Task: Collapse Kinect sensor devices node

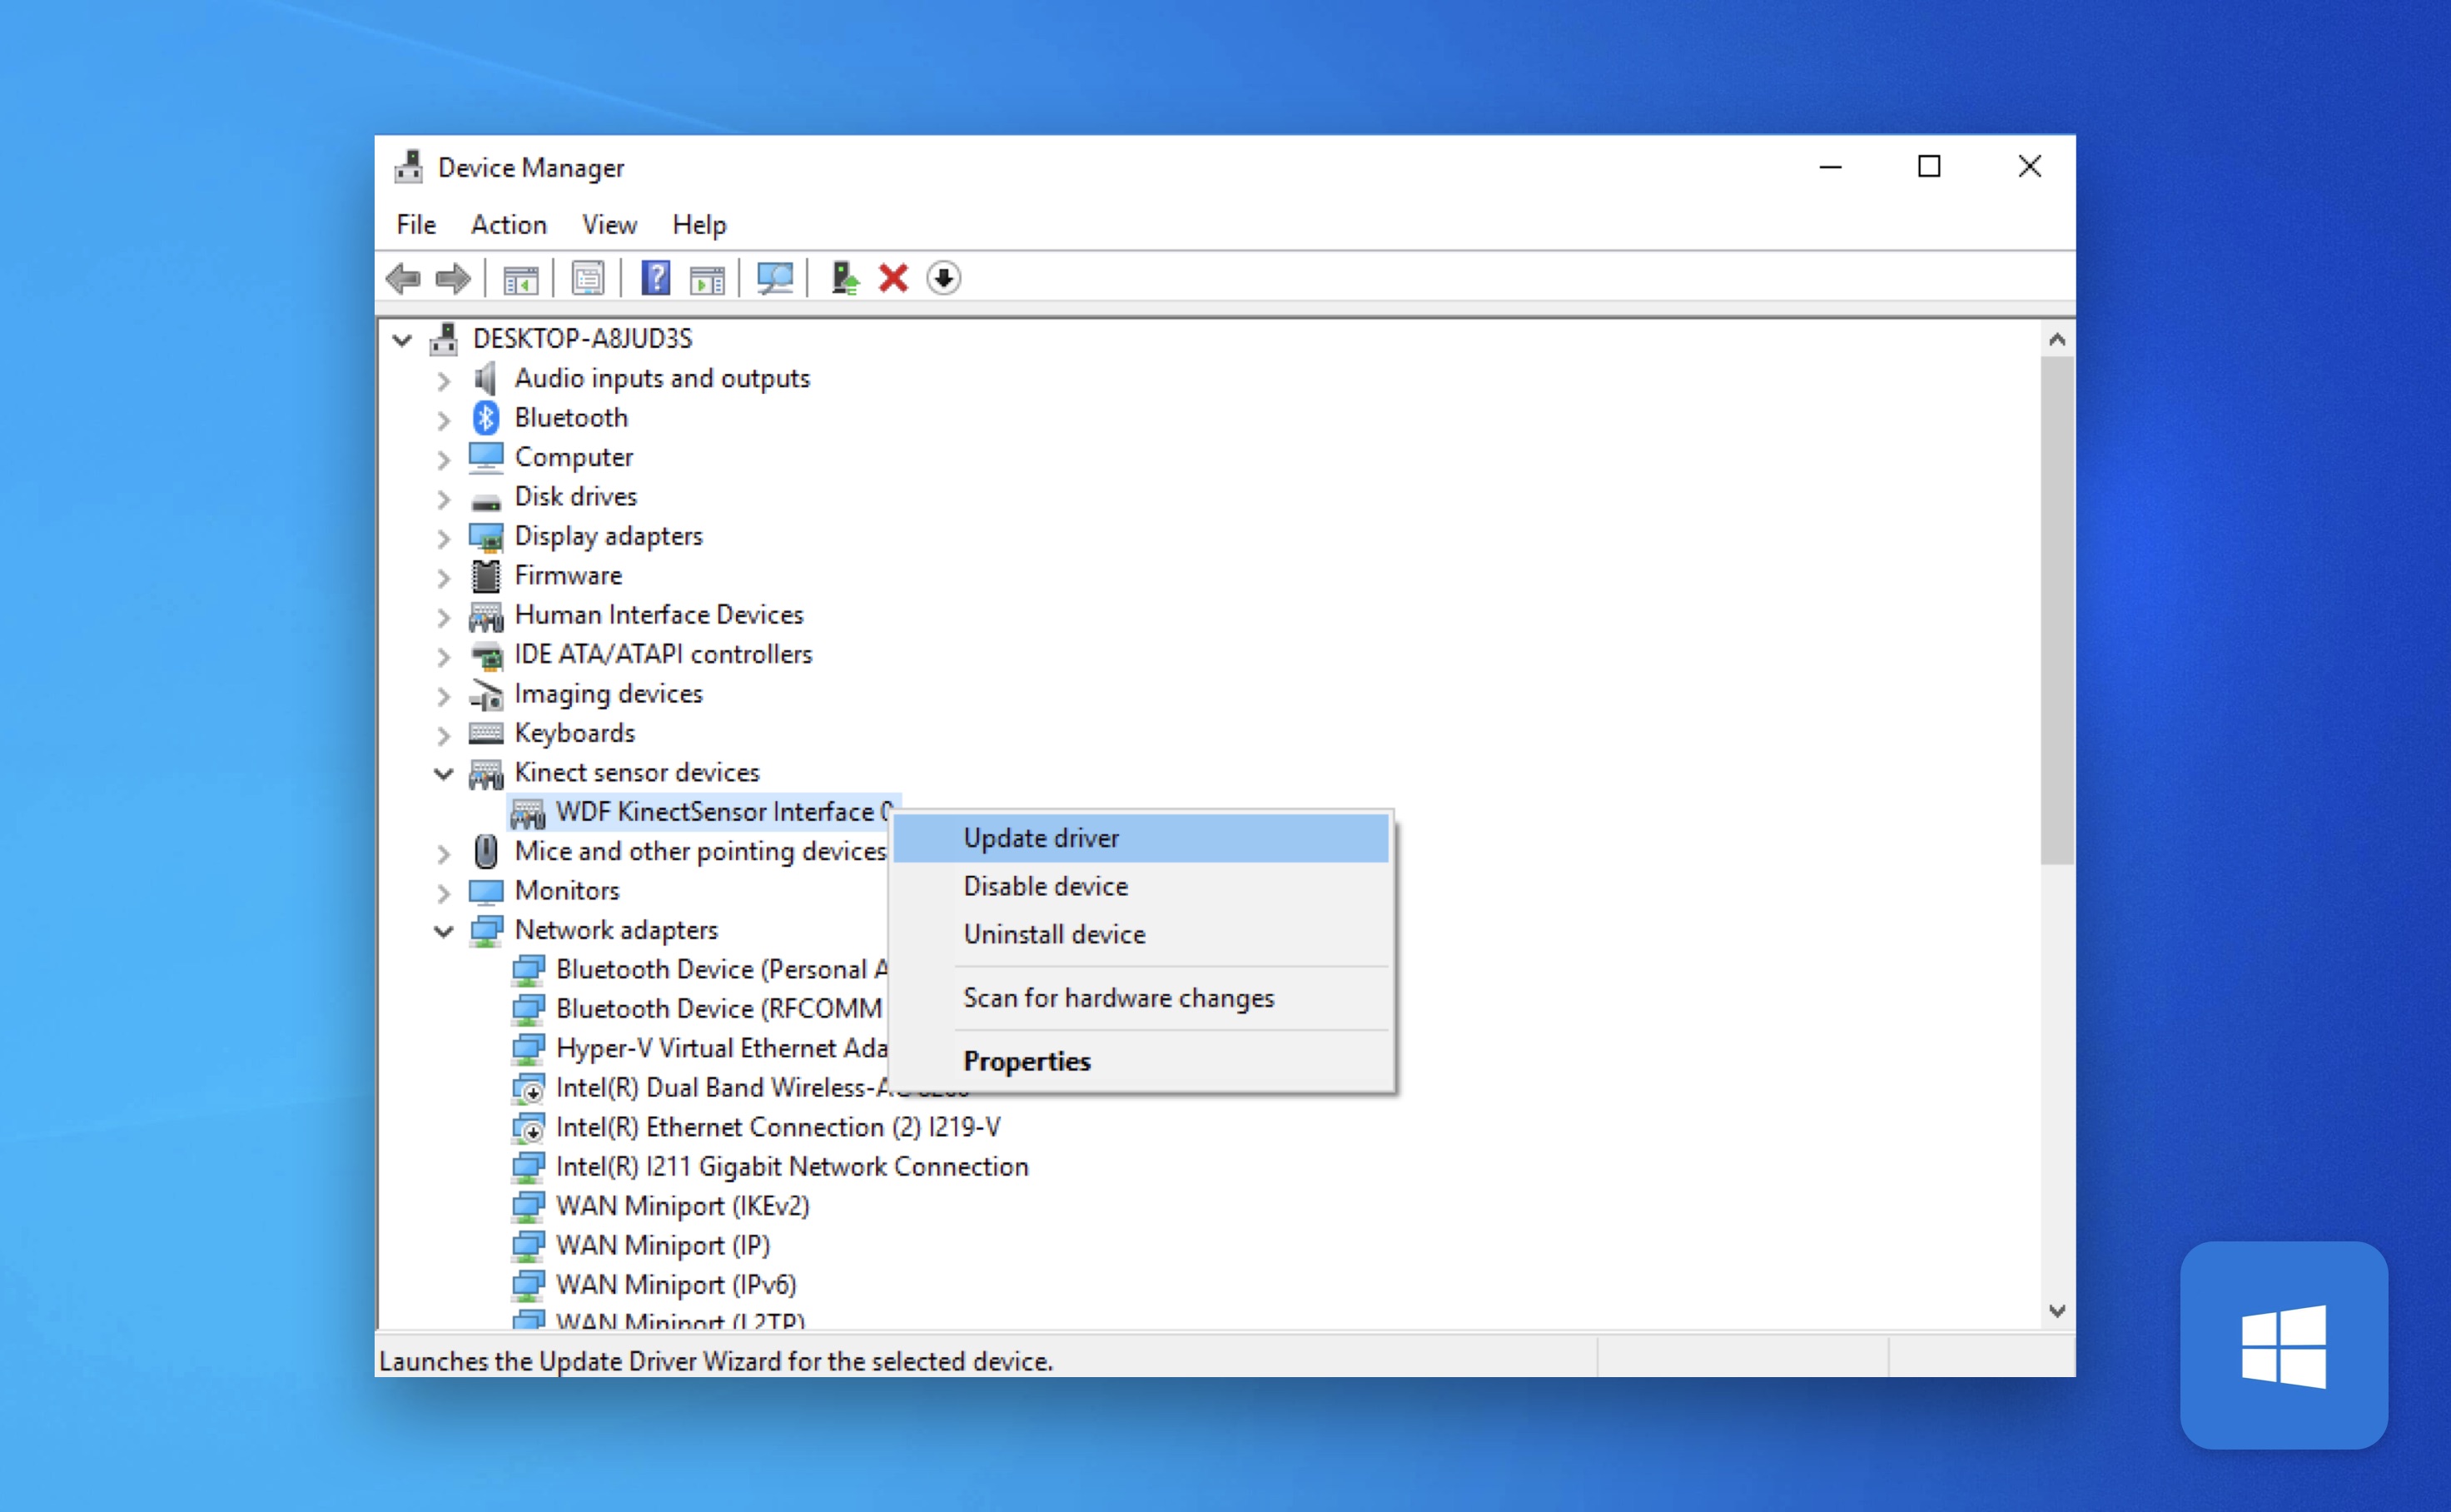Action: (444, 773)
